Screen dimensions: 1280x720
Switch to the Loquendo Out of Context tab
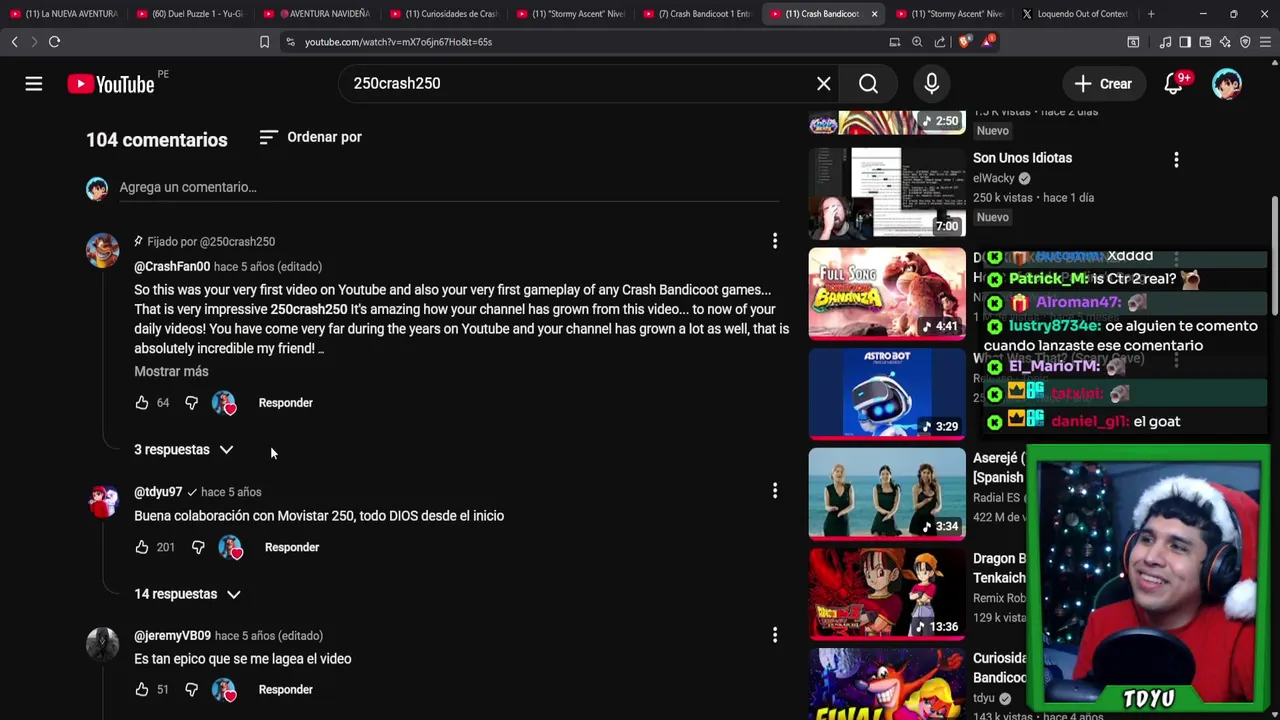(1075, 14)
